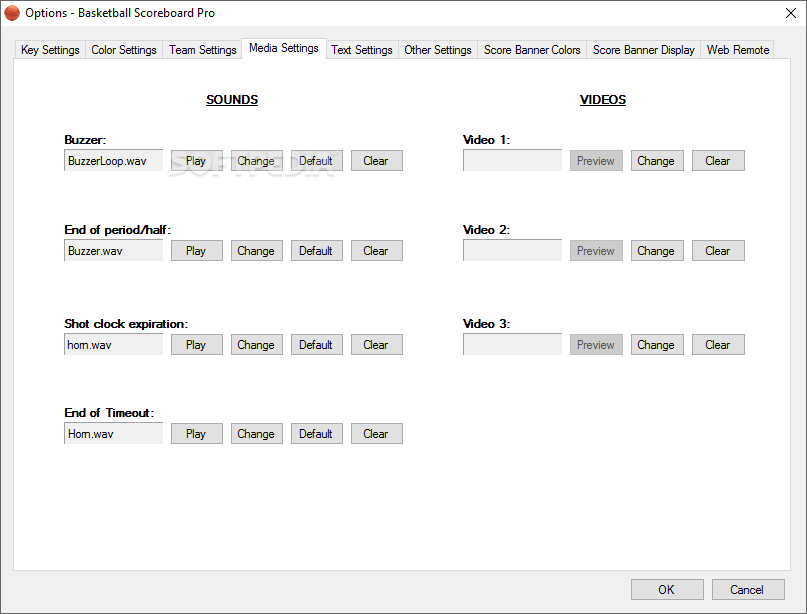The height and width of the screenshot is (614, 807).
Task: Click the 'Video 1:' label
Action: tap(486, 140)
